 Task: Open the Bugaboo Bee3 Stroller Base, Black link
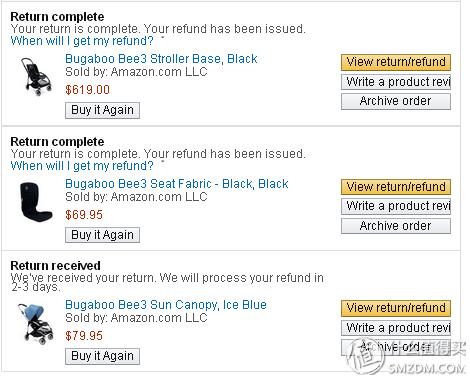[161, 59]
